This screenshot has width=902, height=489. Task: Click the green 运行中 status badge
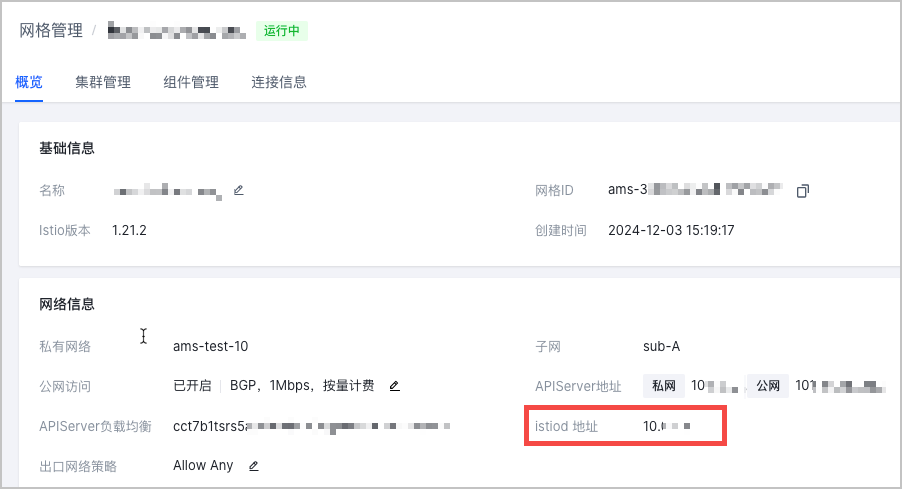click(282, 31)
